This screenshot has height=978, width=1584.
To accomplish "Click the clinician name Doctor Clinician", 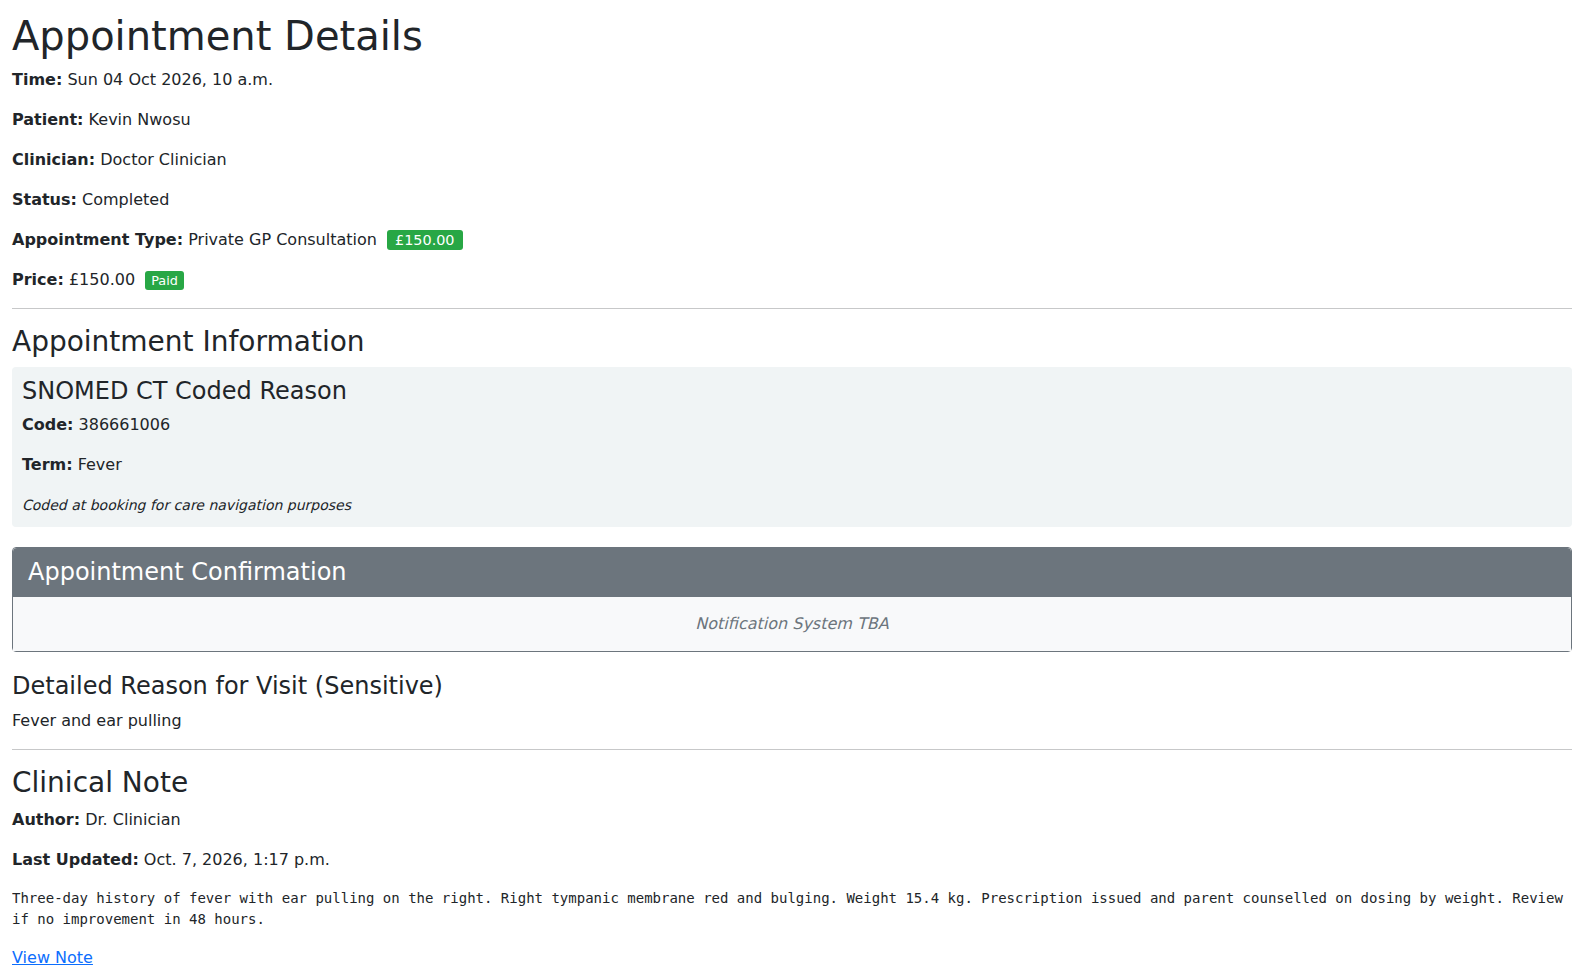I will pyautogui.click(x=163, y=160).
